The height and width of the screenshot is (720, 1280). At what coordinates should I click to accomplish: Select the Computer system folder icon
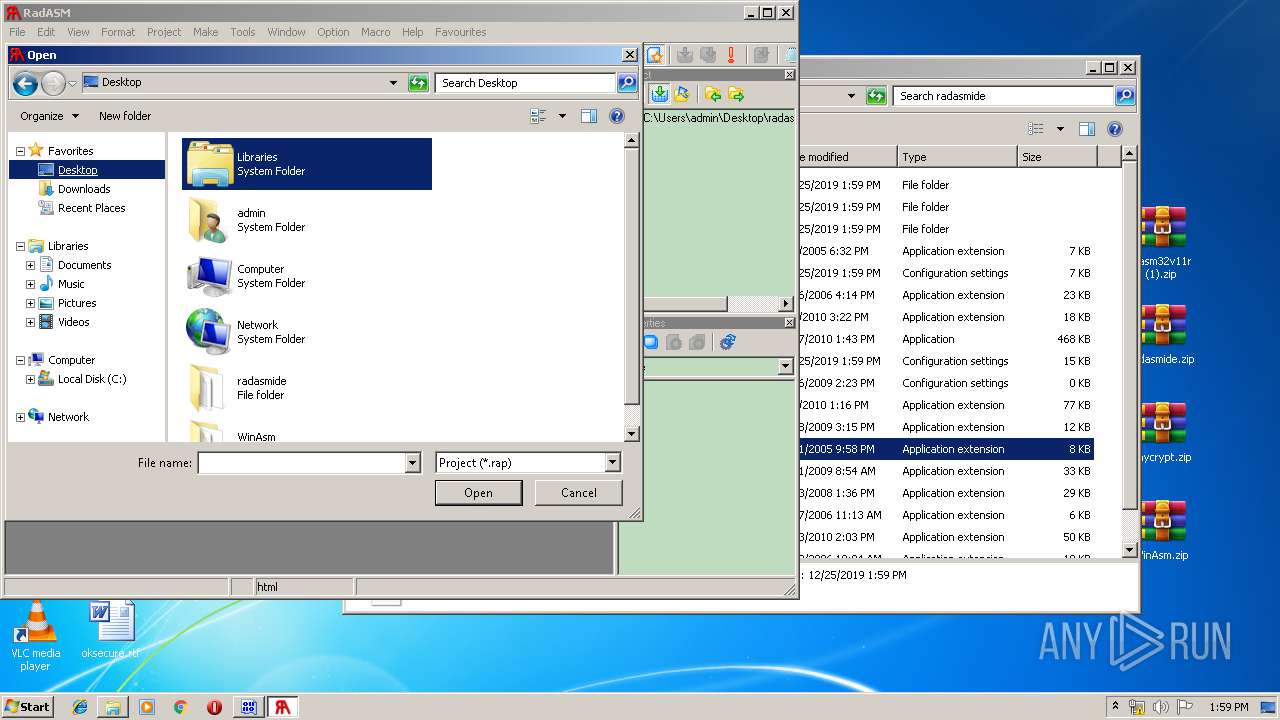[x=210, y=276]
